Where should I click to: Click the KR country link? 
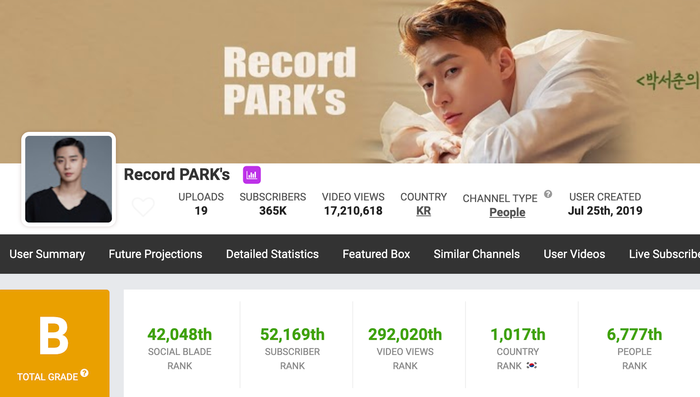423,211
